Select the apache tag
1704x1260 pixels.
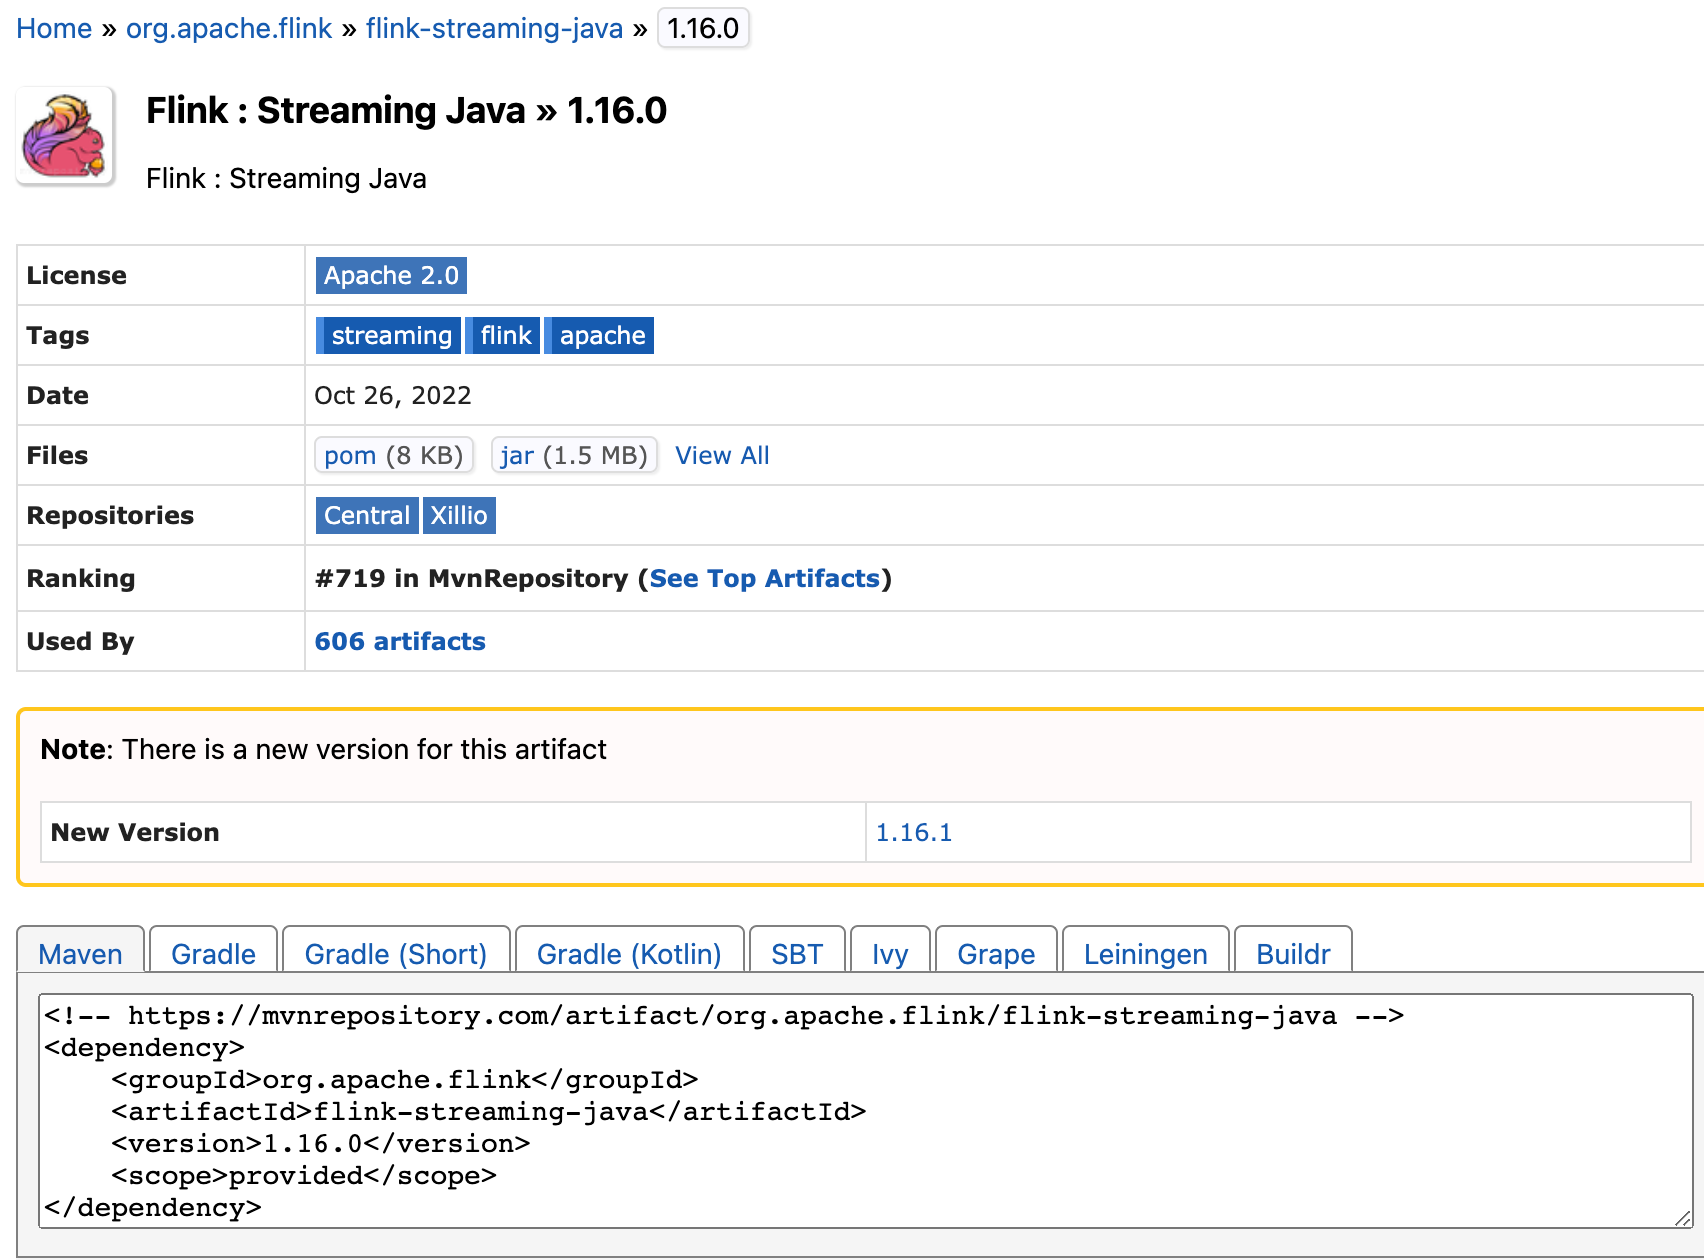pos(599,335)
